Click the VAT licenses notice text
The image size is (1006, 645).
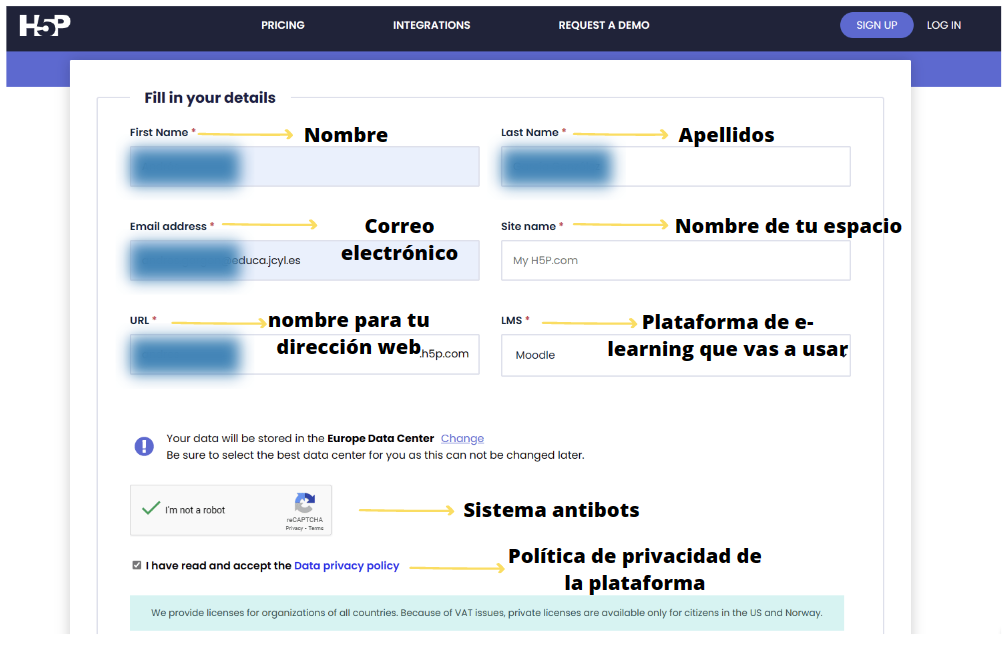coord(486,613)
